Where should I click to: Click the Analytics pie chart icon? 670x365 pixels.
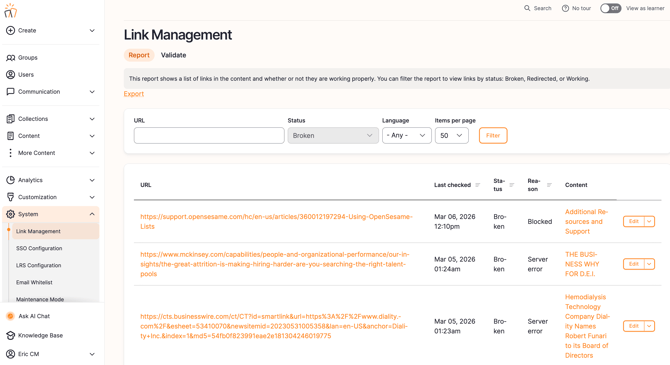click(10, 180)
